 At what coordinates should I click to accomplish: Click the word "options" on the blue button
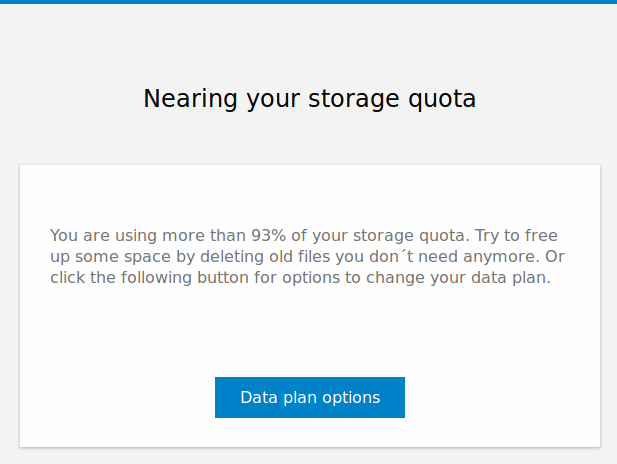tap(349, 397)
